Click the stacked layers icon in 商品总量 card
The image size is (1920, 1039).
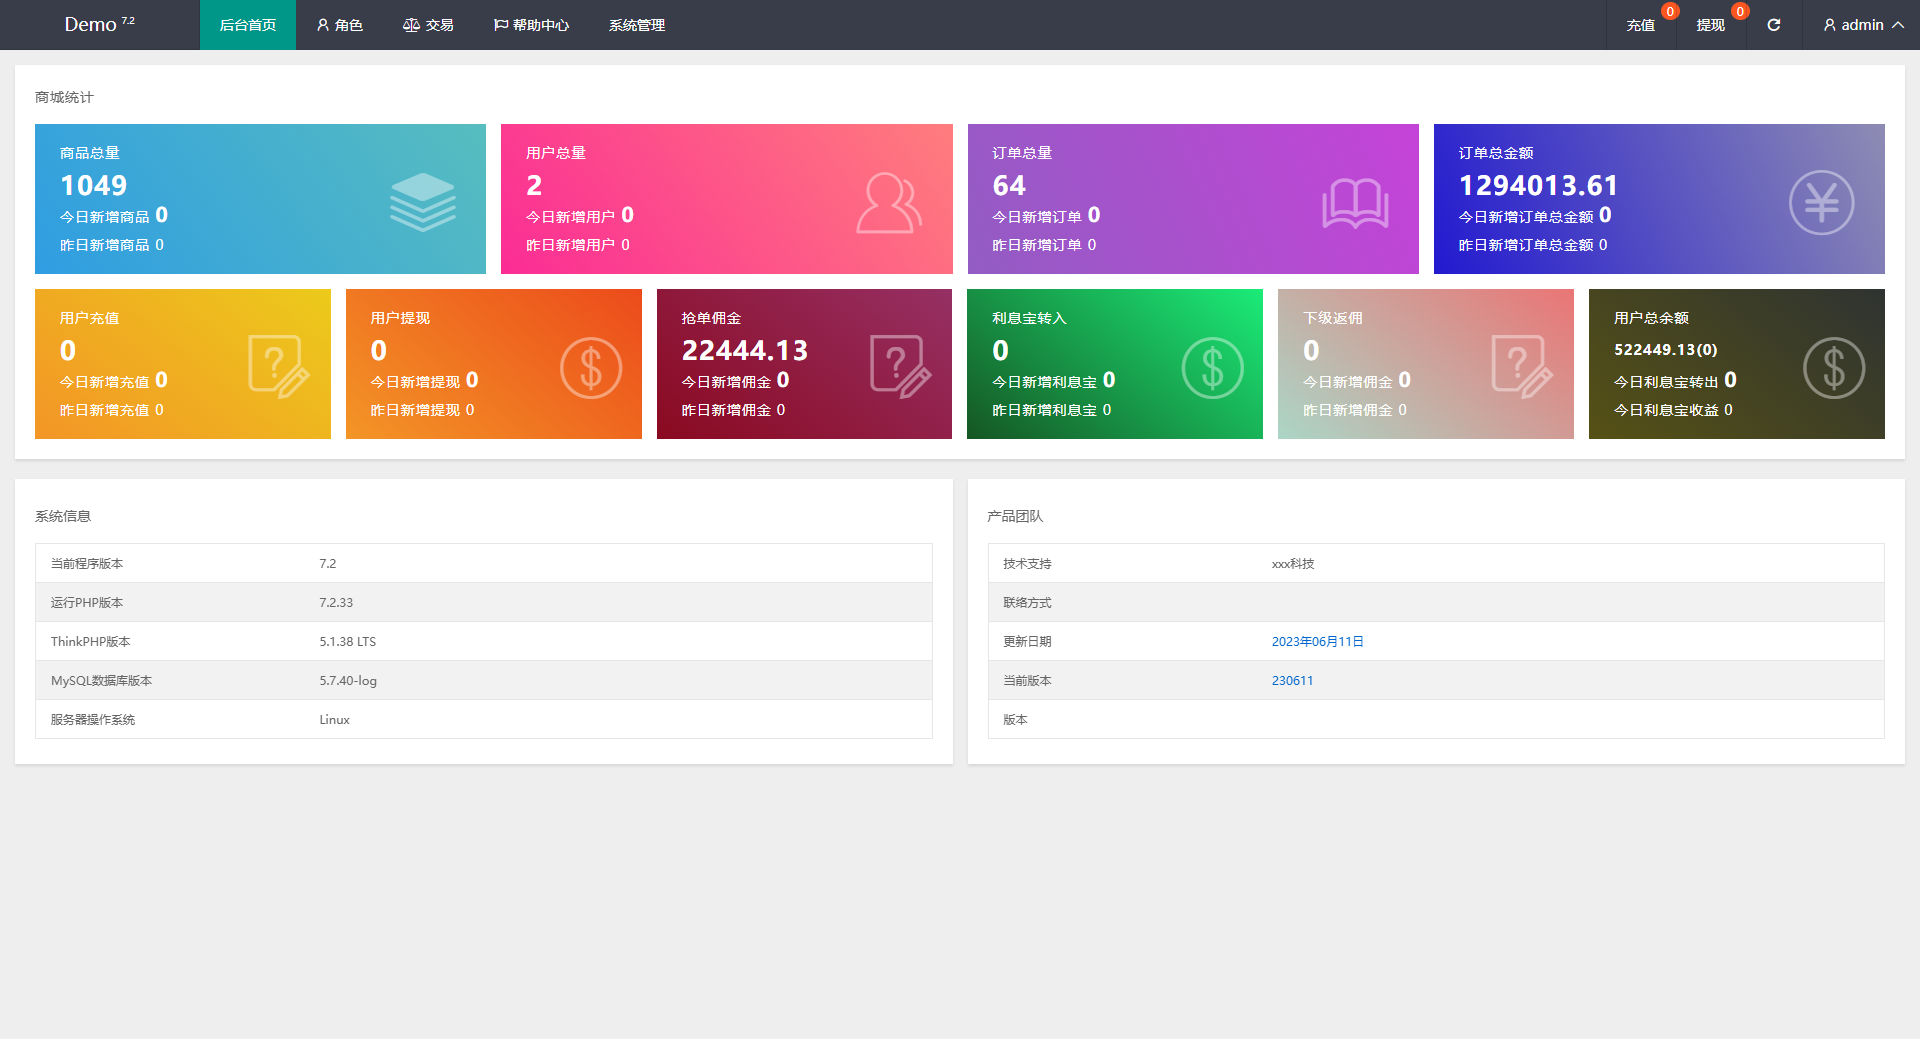tap(422, 202)
